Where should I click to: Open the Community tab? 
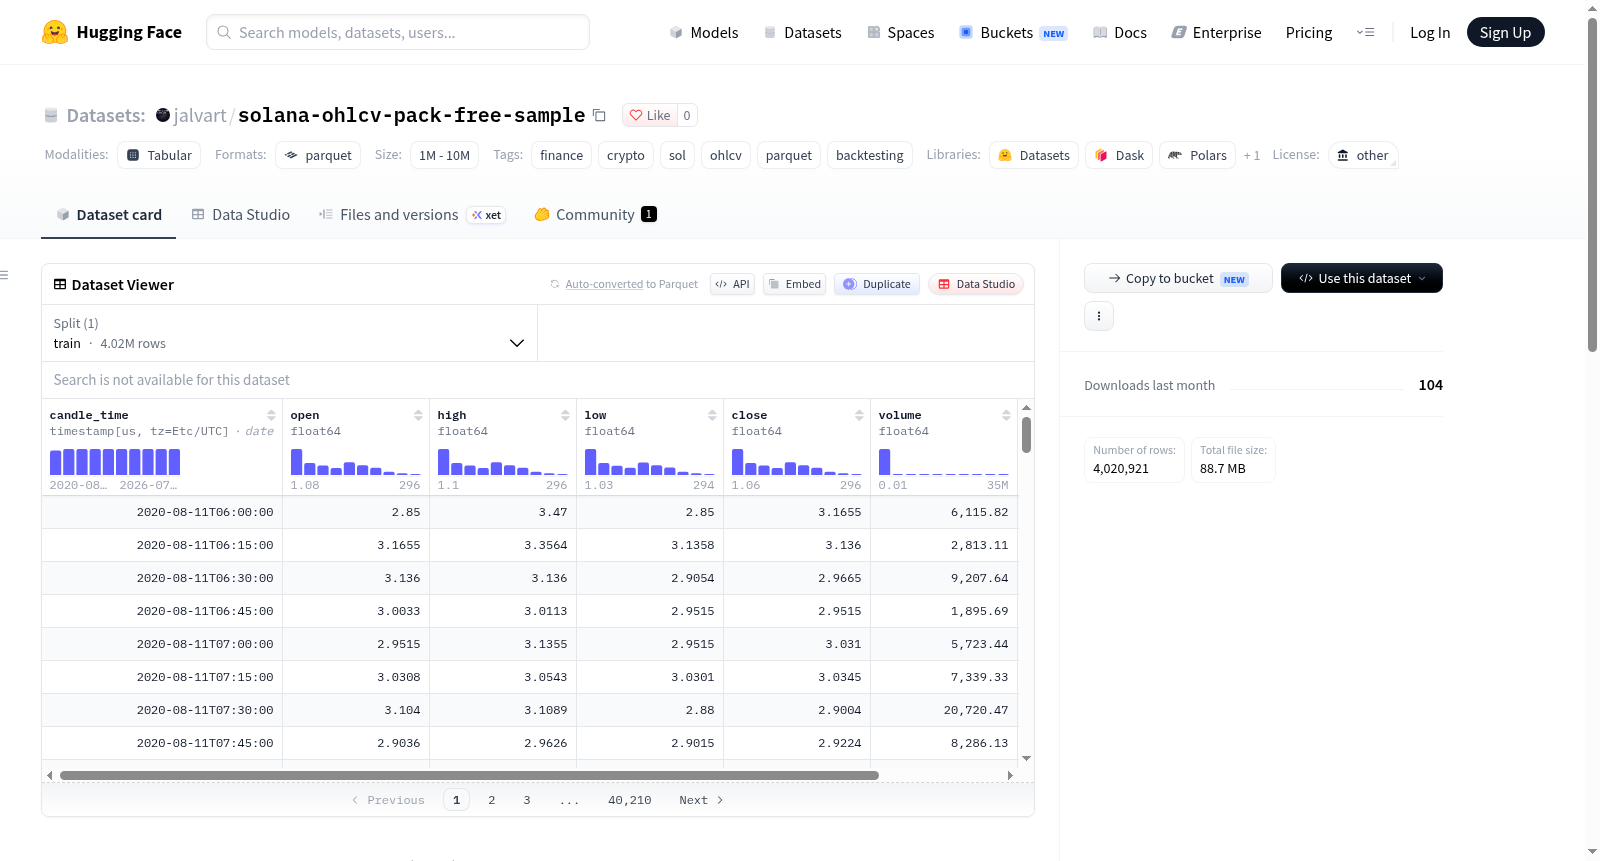tap(596, 215)
